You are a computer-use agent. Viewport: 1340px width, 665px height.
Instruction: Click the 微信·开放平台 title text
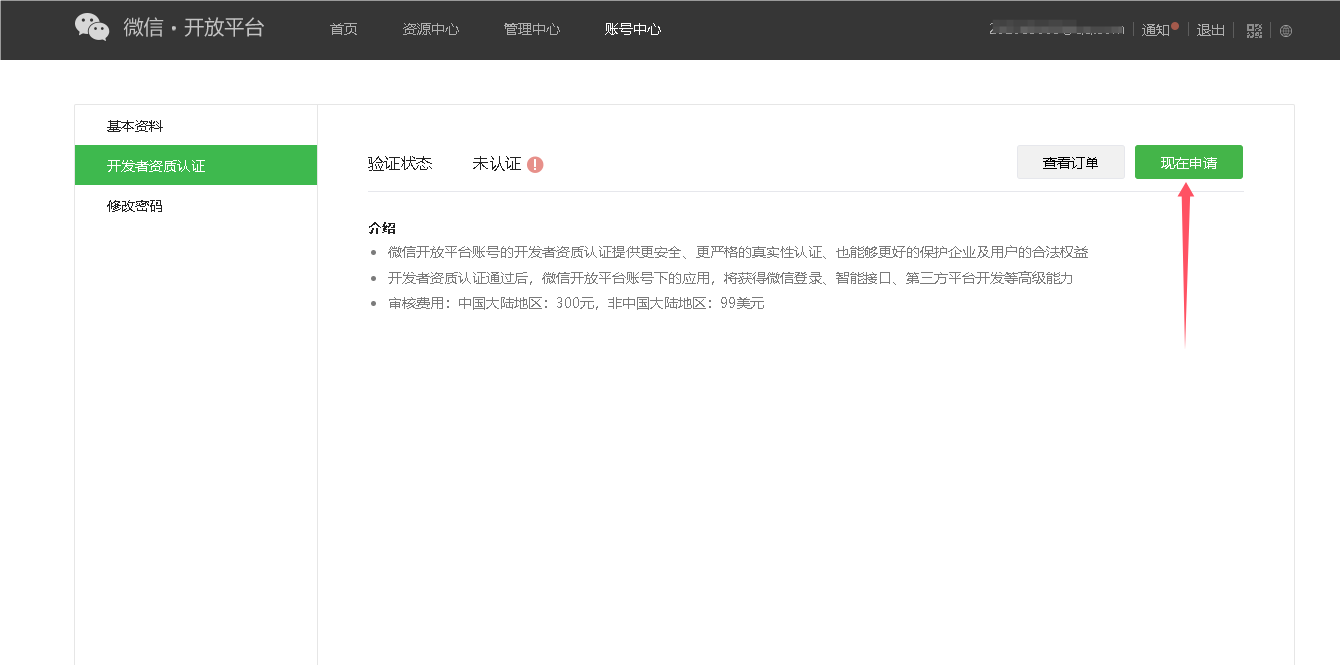pos(194,28)
